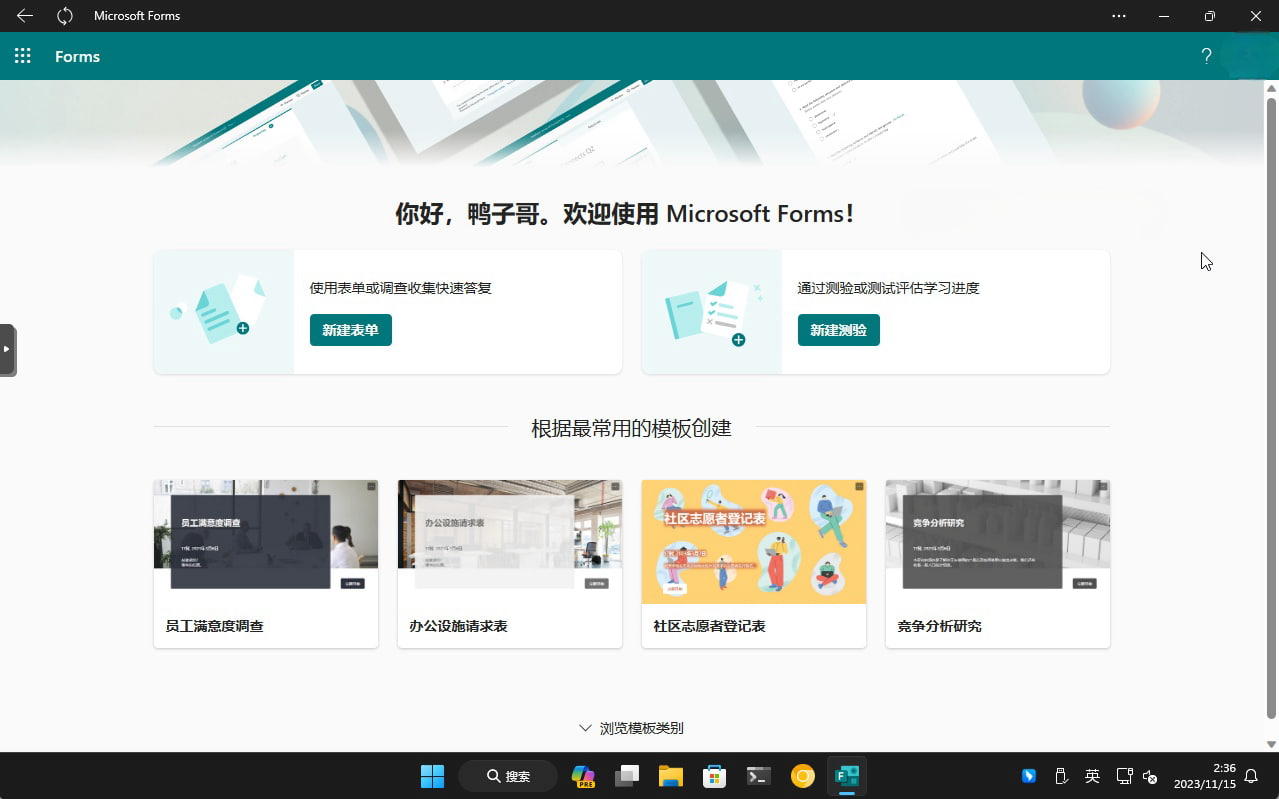The image size is (1279, 799).
Task: Open the See more menu in the title bar
Action: tap(1118, 15)
